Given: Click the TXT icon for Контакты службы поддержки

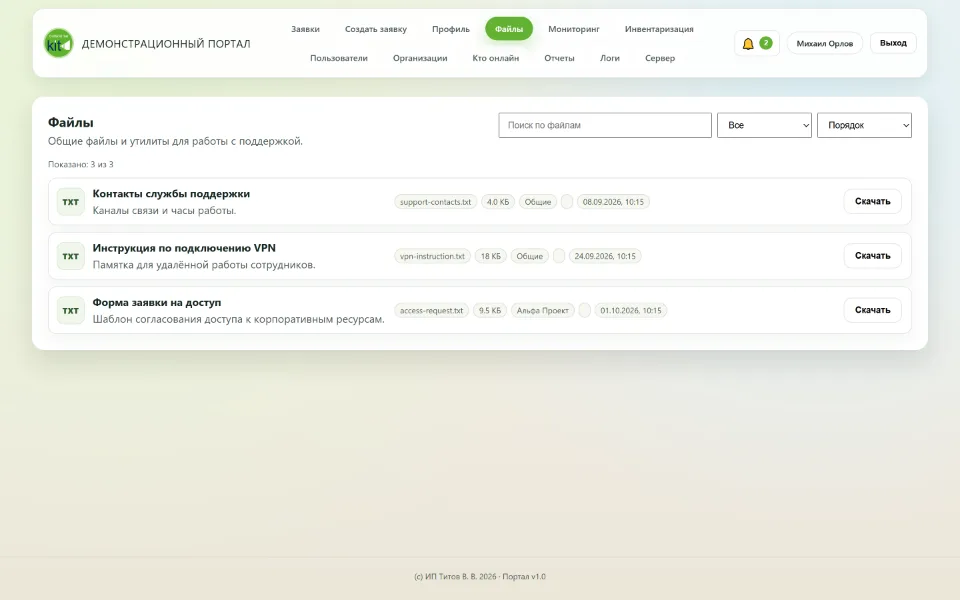Looking at the screenshot, I should [70, 202].
